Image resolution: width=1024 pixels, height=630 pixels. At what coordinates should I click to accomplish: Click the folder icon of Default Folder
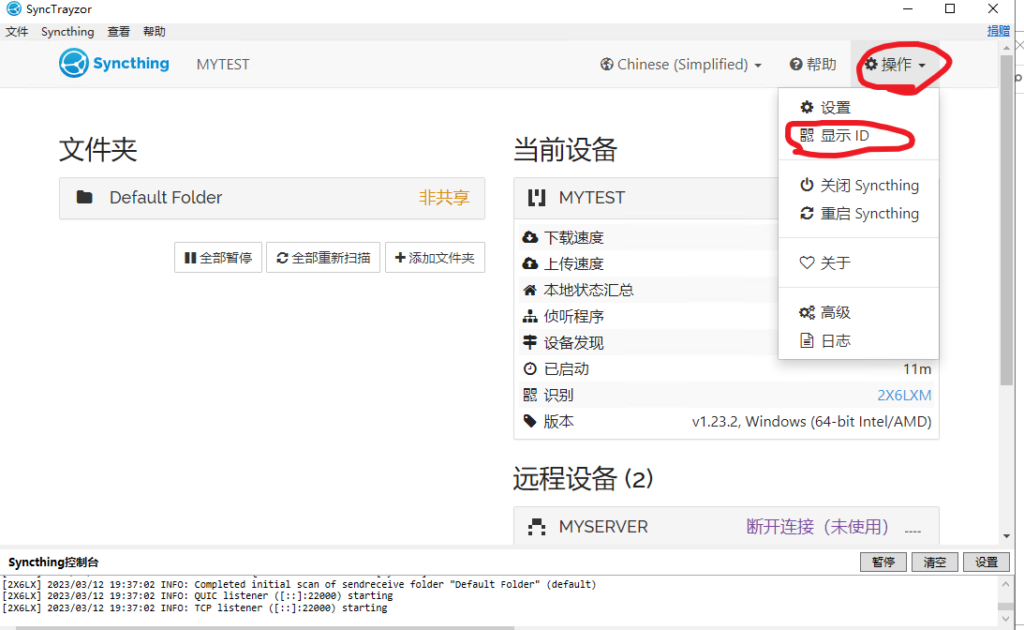(x=84, y=197)
